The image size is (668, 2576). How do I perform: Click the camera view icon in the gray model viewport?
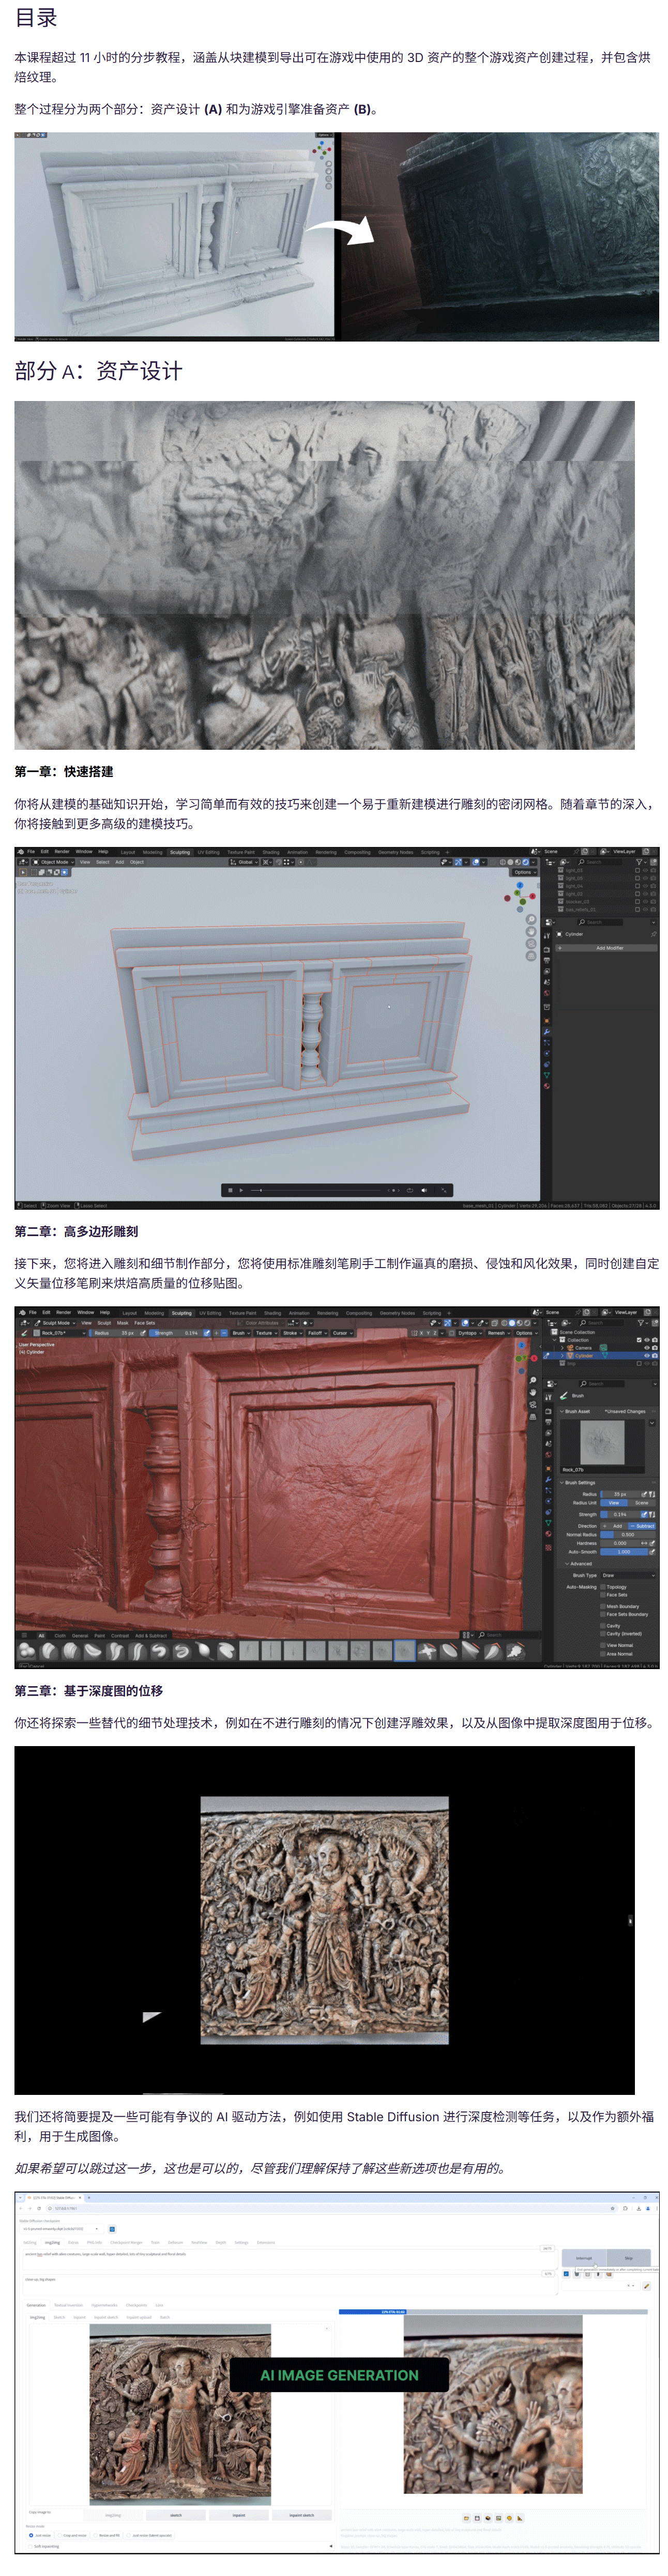(531, 943)
